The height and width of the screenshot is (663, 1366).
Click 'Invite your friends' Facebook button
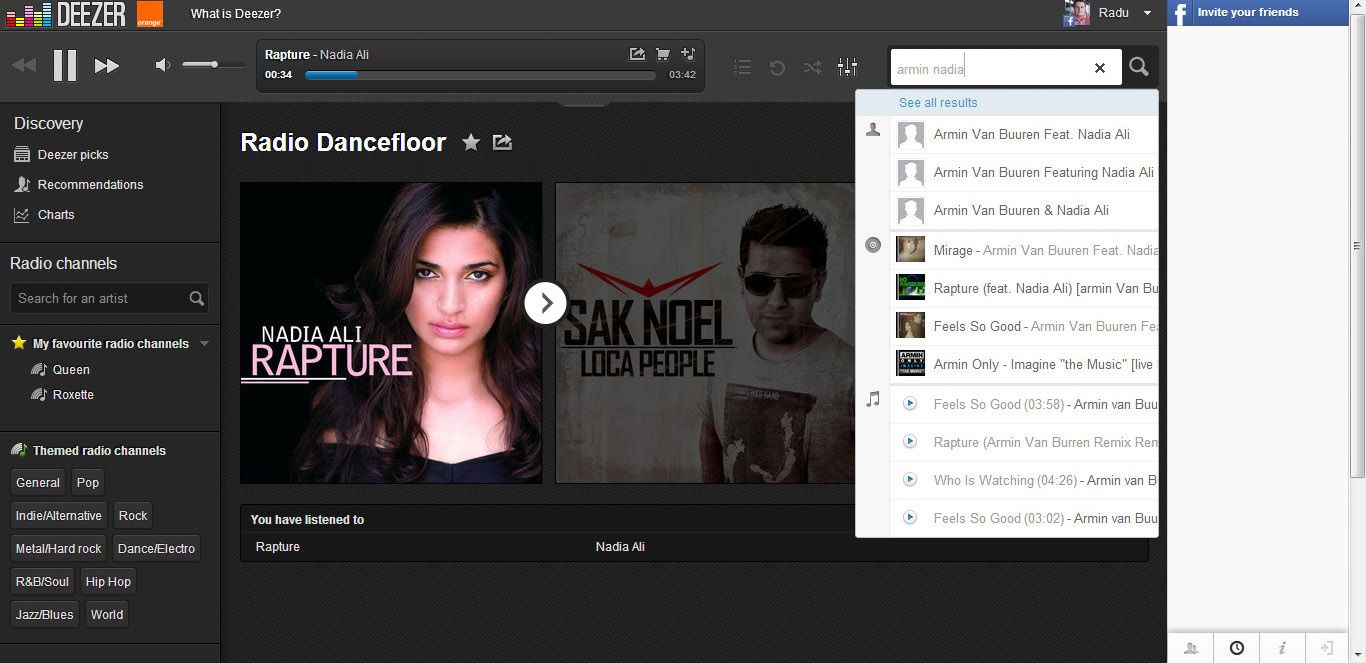(x=1257, y=12)
